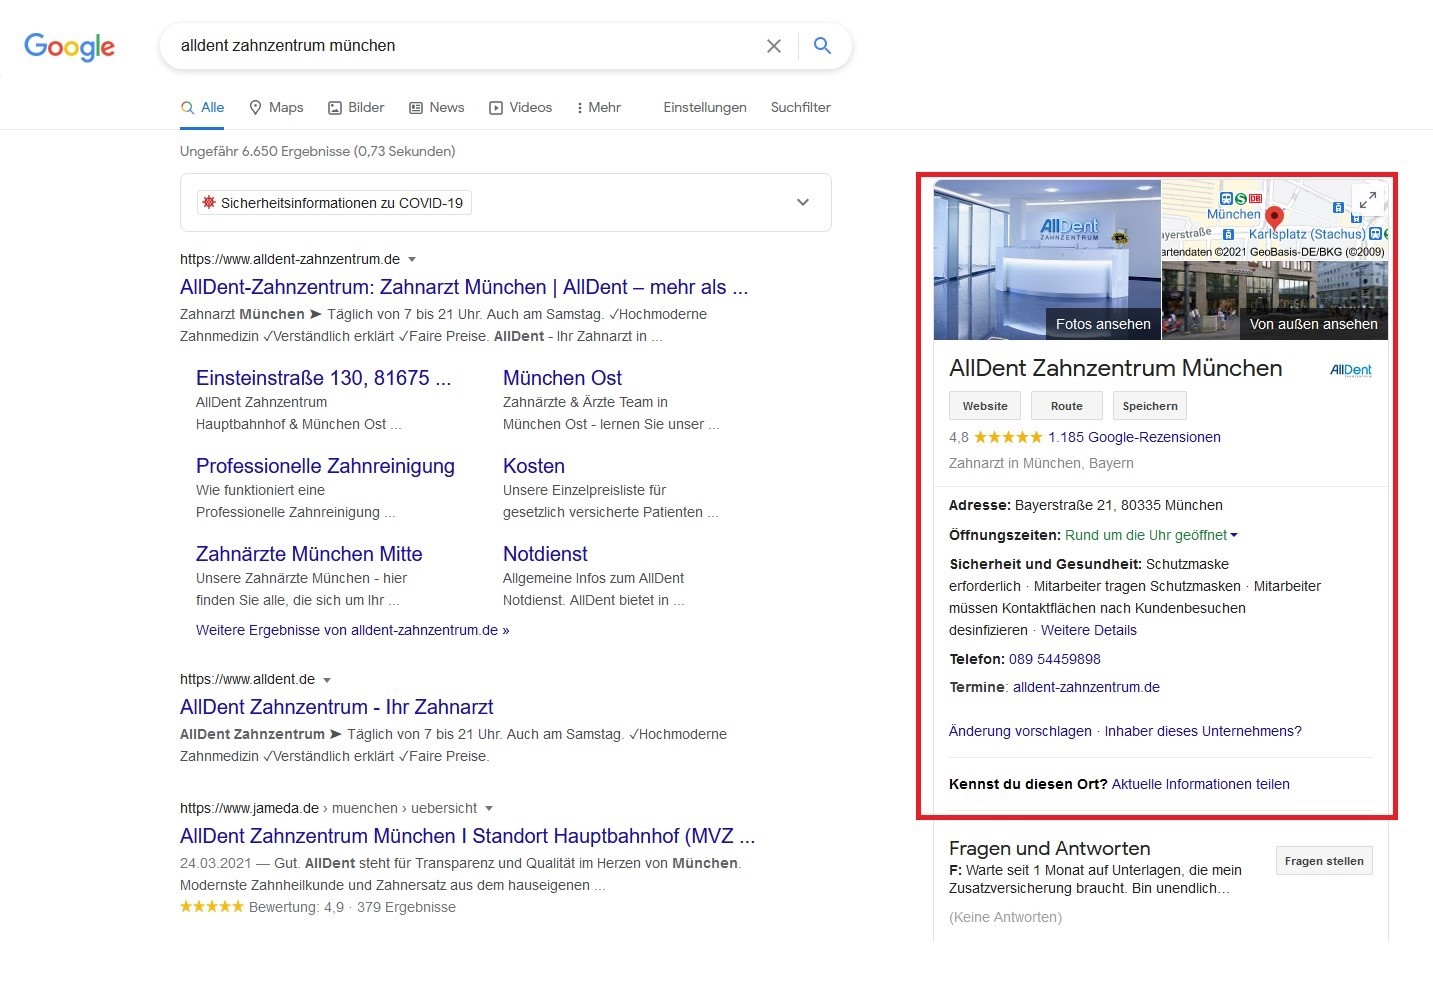Open Termine link alldent-zahnzentrum.de

(1086, 687)
